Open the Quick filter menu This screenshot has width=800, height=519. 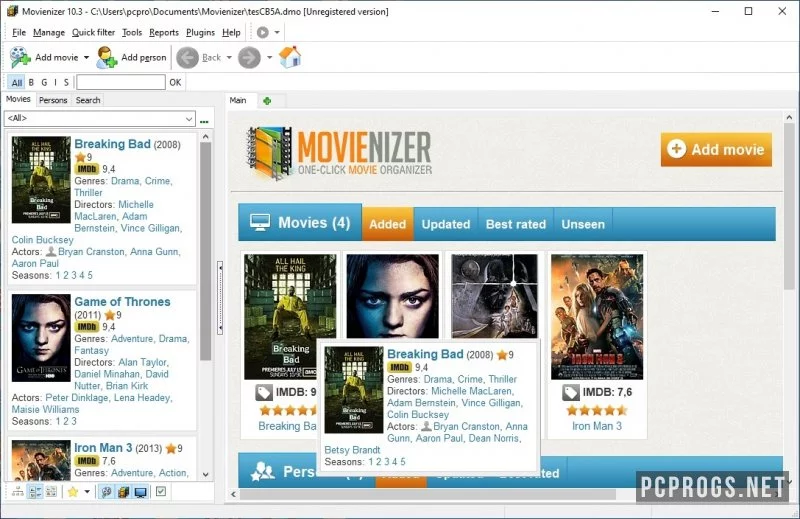[x=93, y=32]
